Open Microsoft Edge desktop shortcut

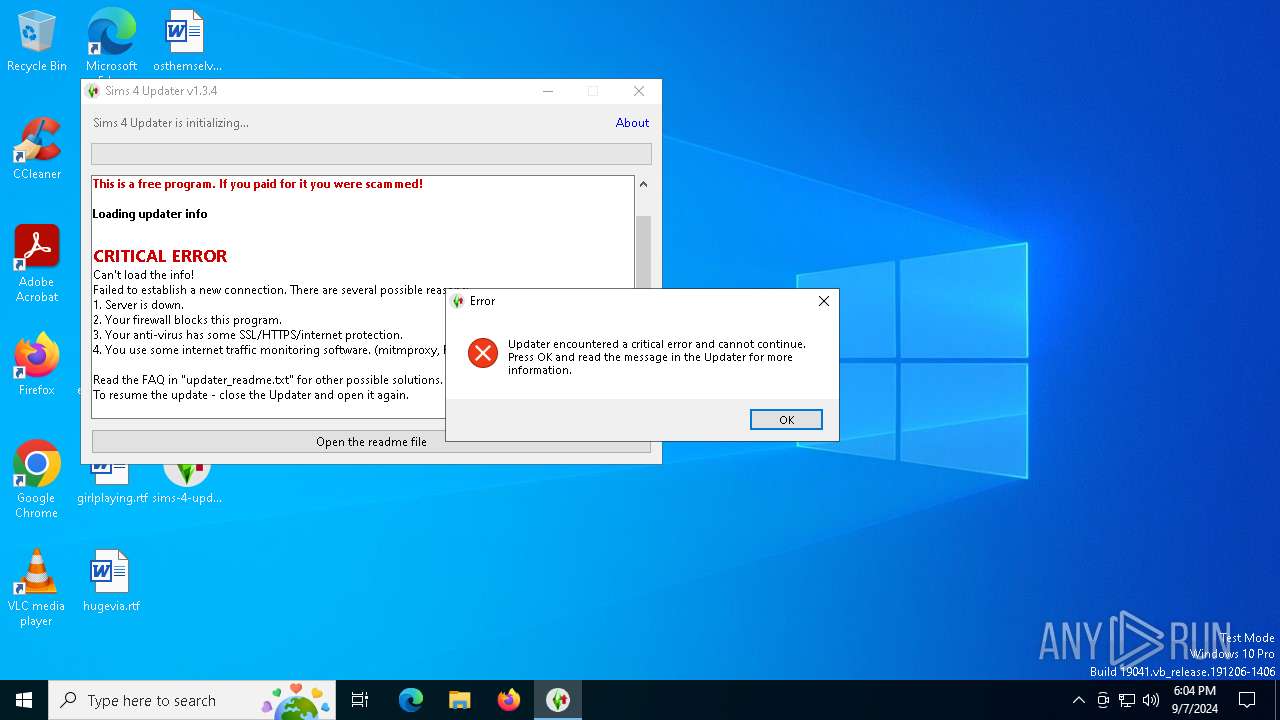[111, 41]
